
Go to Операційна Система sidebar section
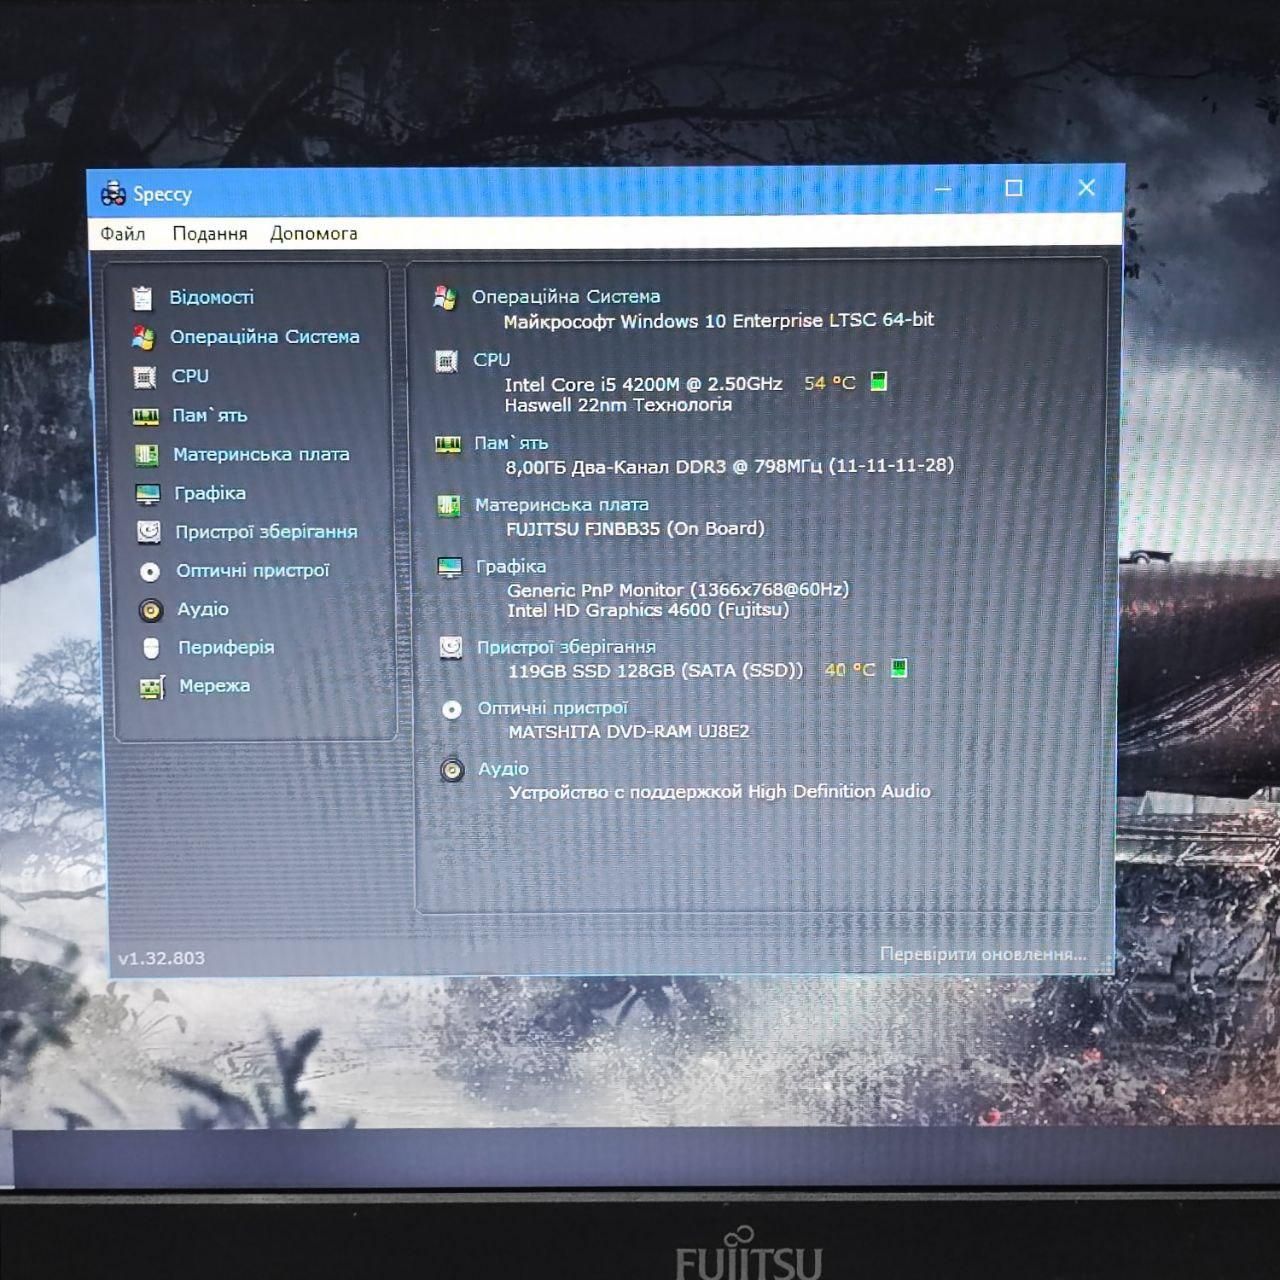point(265,337)
